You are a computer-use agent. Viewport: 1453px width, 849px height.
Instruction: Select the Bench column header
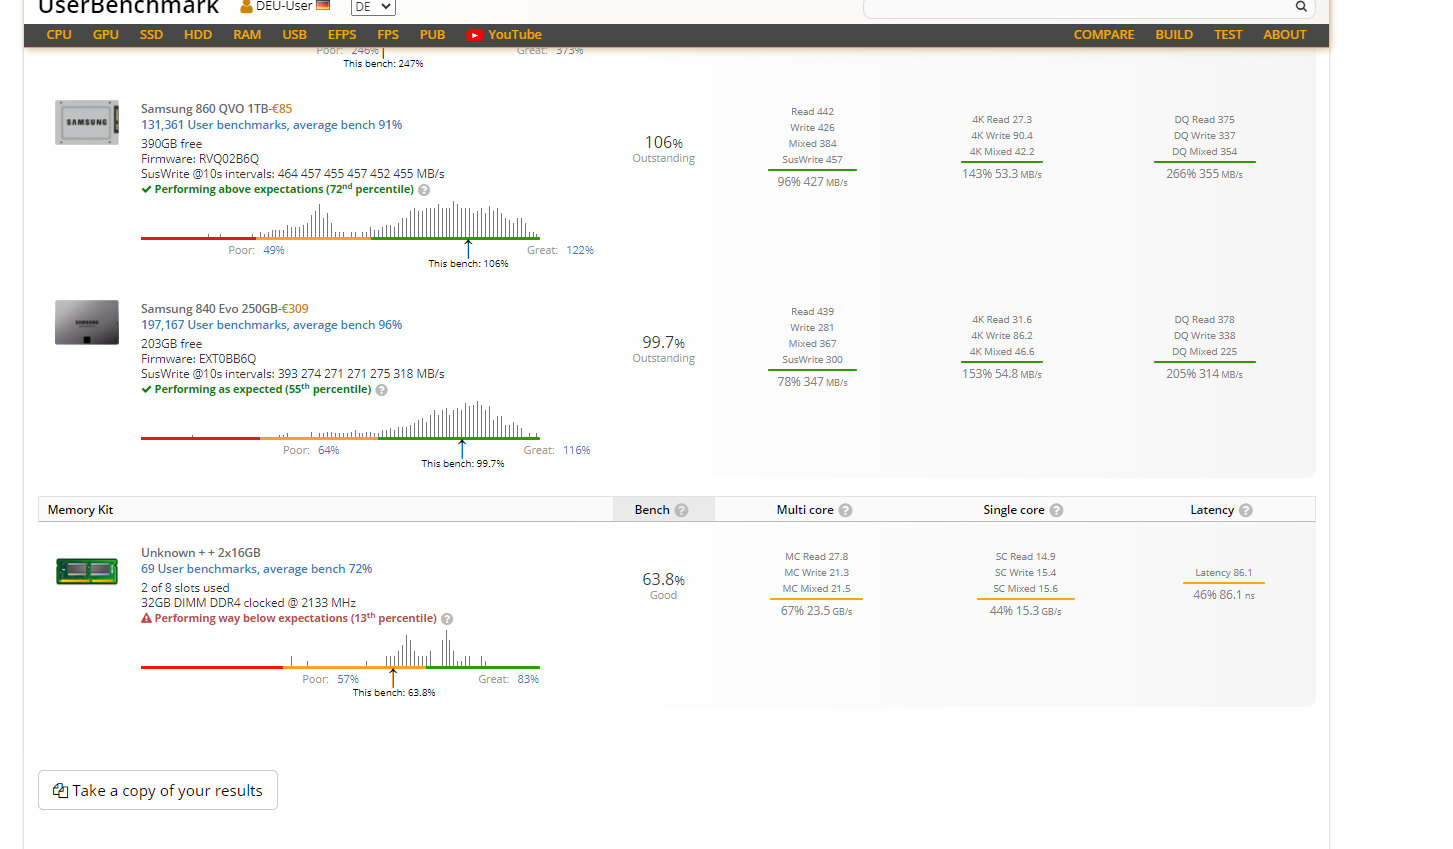tap(663, 510)
